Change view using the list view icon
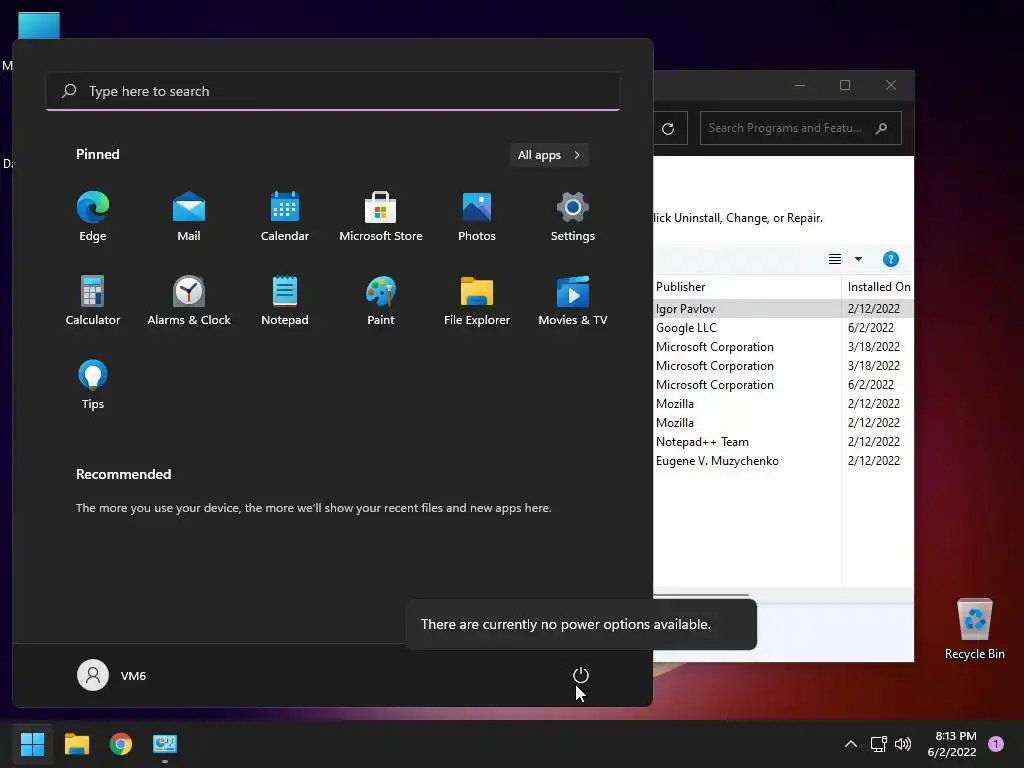The image size is (1024, 768). (835, 259)
